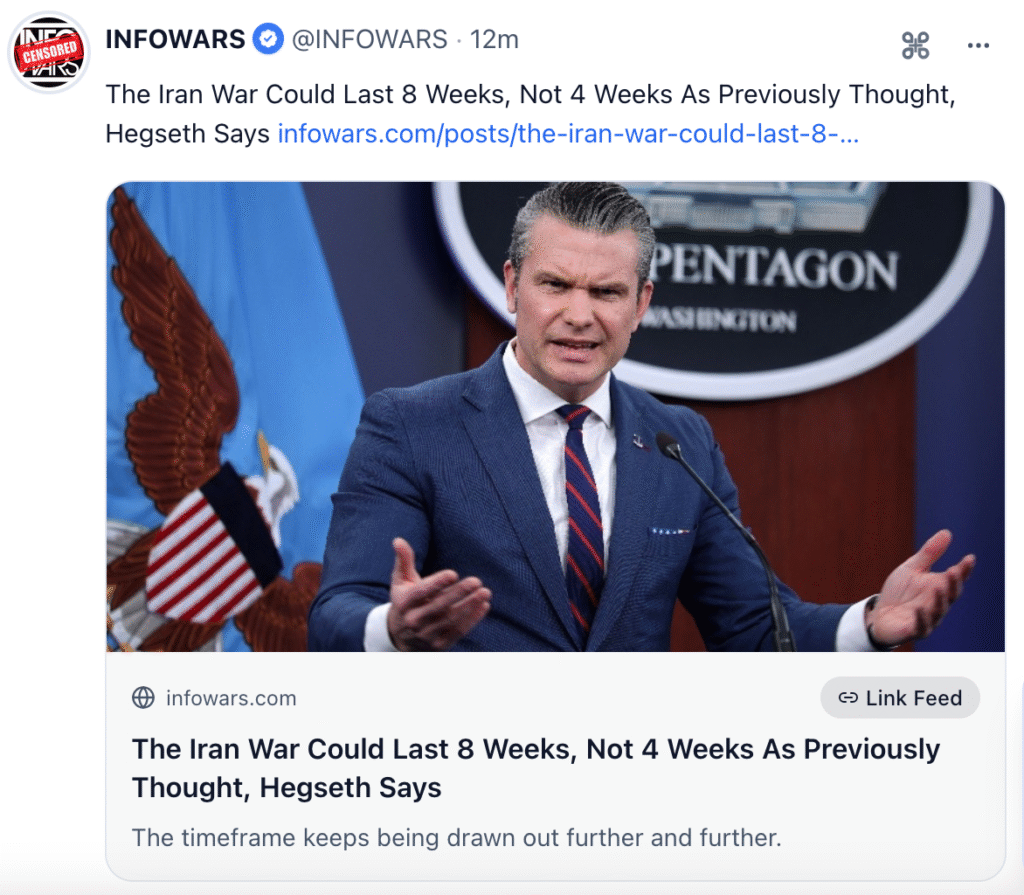The height and width of the screenshot is (895, 1024).
Task: Click the globe icon beside infowars.com
Action: click(143, 698)
